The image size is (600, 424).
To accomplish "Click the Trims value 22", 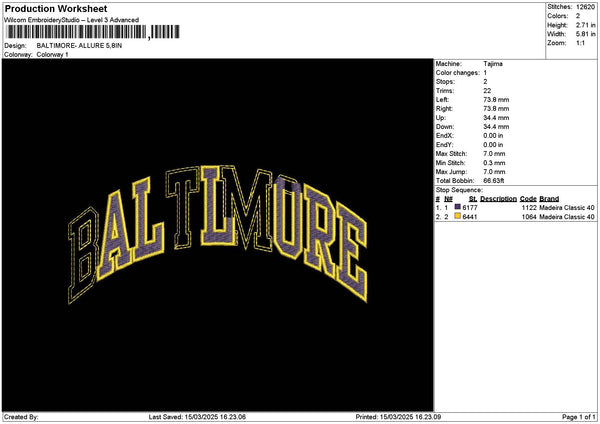I will (x=487, y=91).
